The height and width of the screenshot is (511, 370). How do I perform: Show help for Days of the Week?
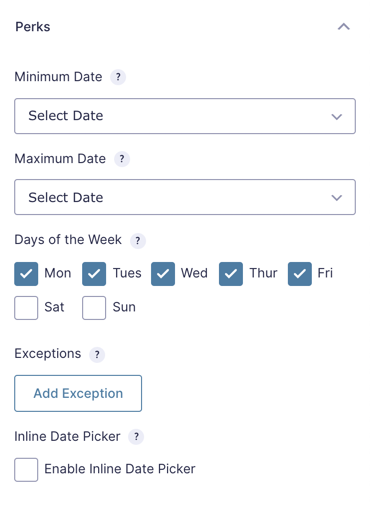coord(138,241)
